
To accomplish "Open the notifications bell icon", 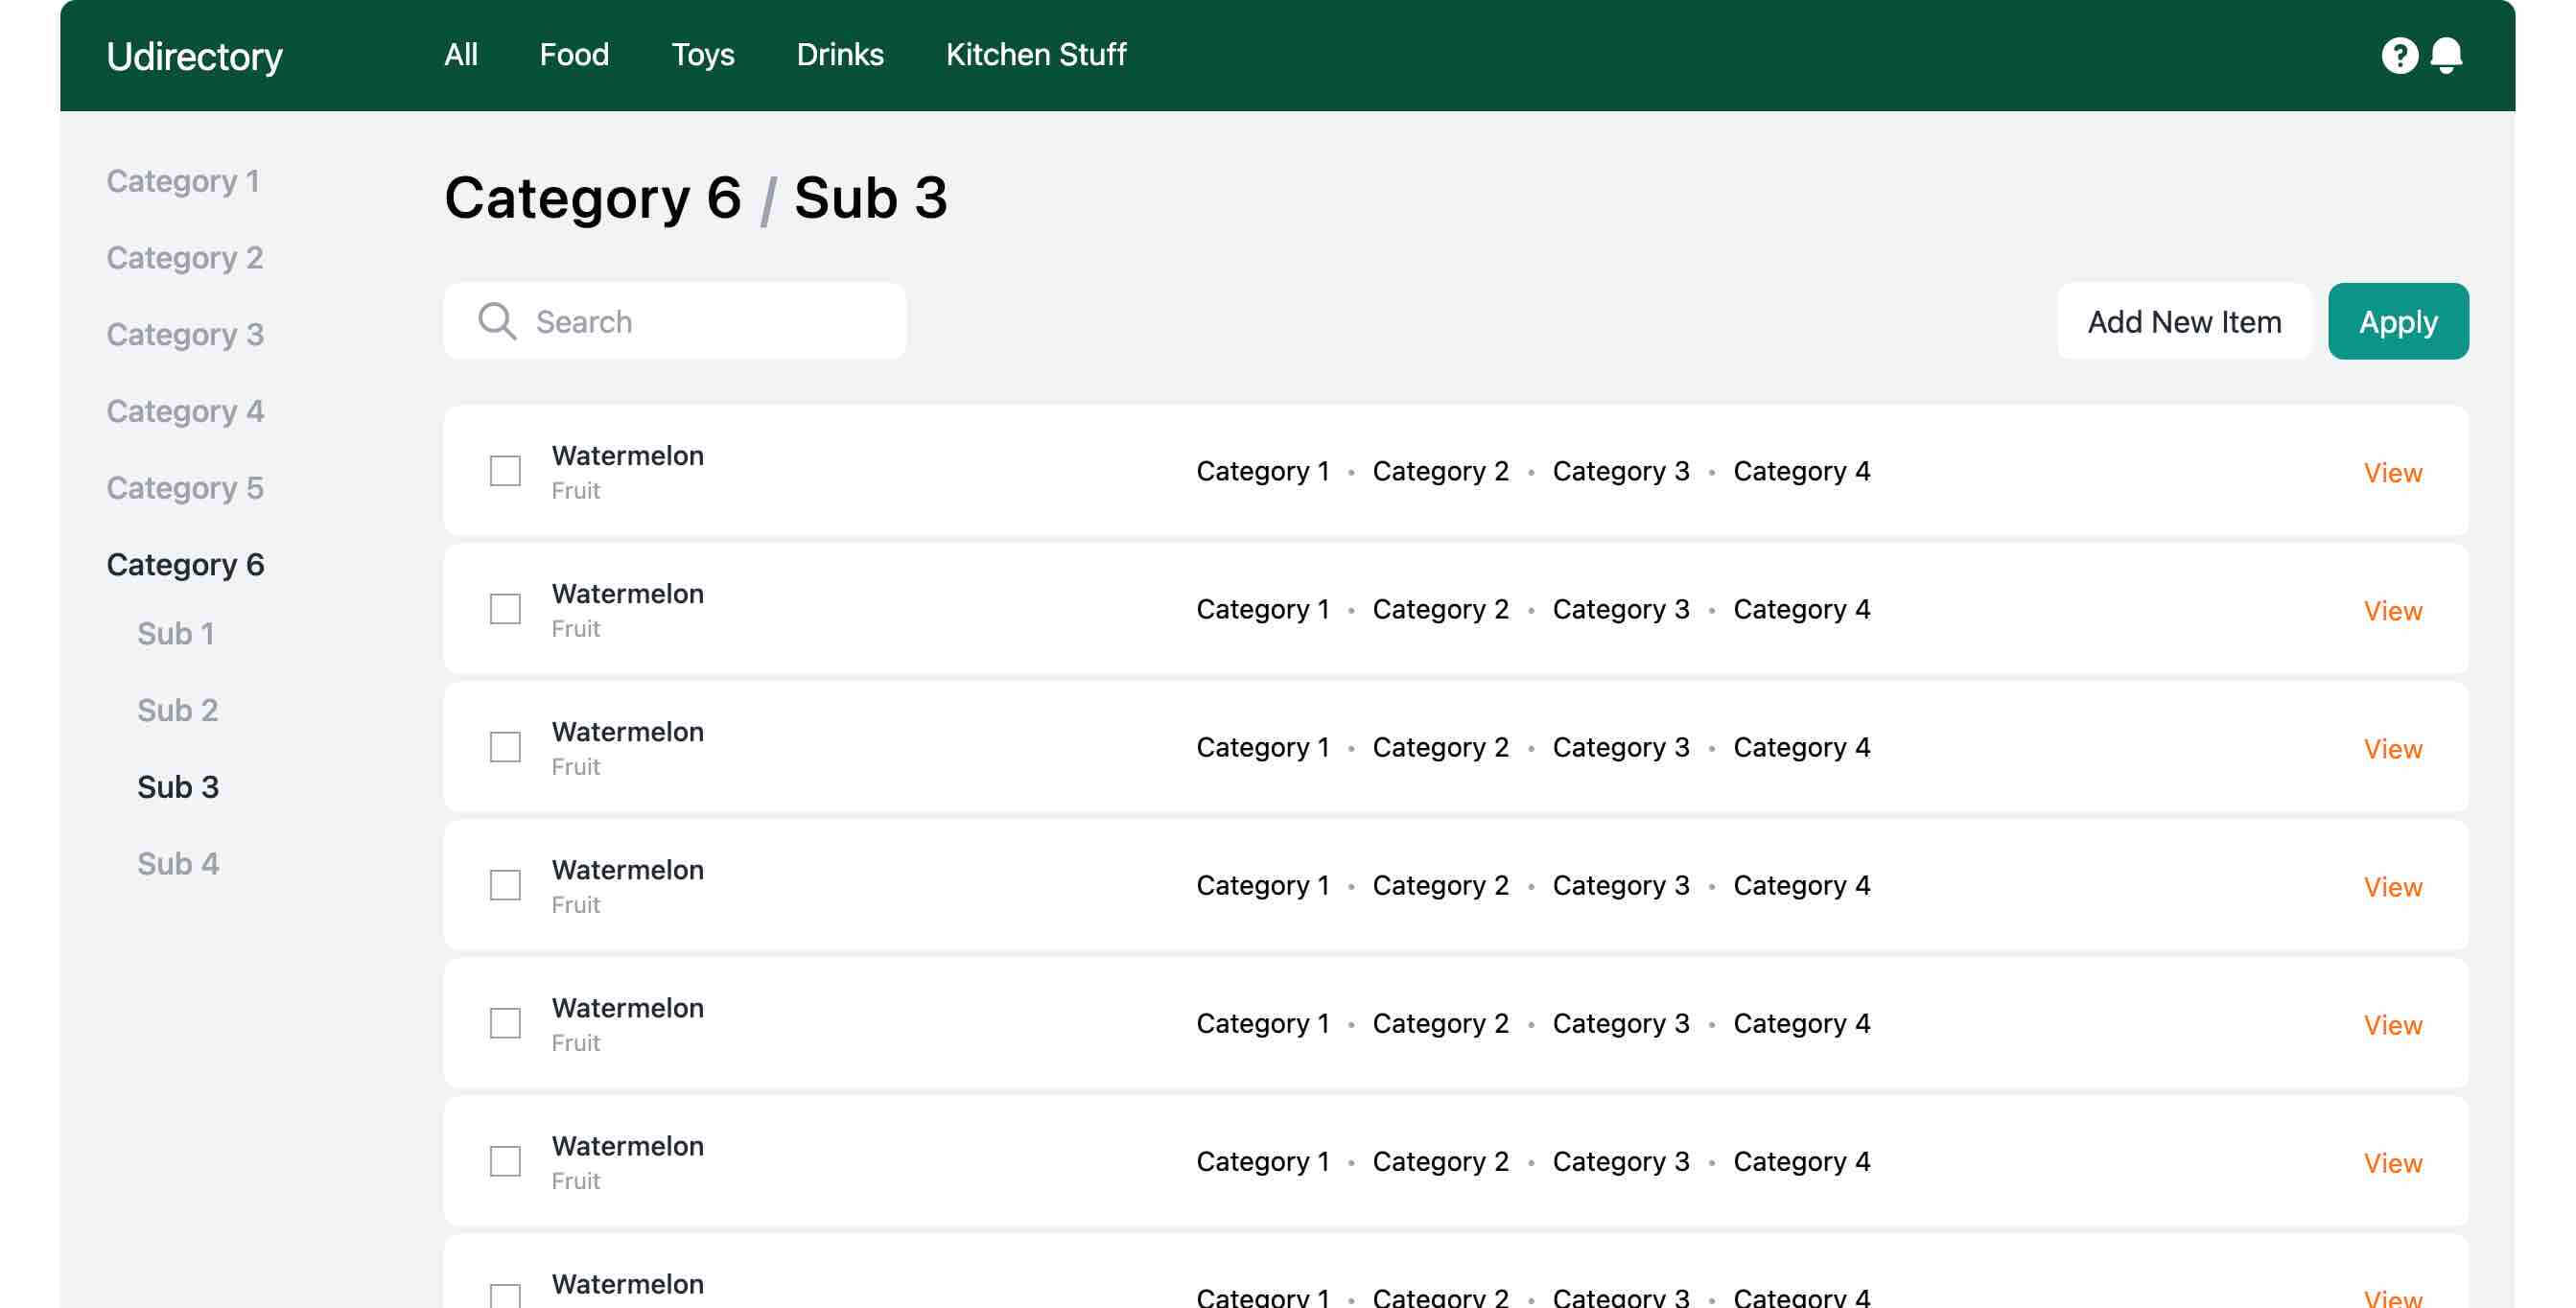I will tap(2446, 55).
